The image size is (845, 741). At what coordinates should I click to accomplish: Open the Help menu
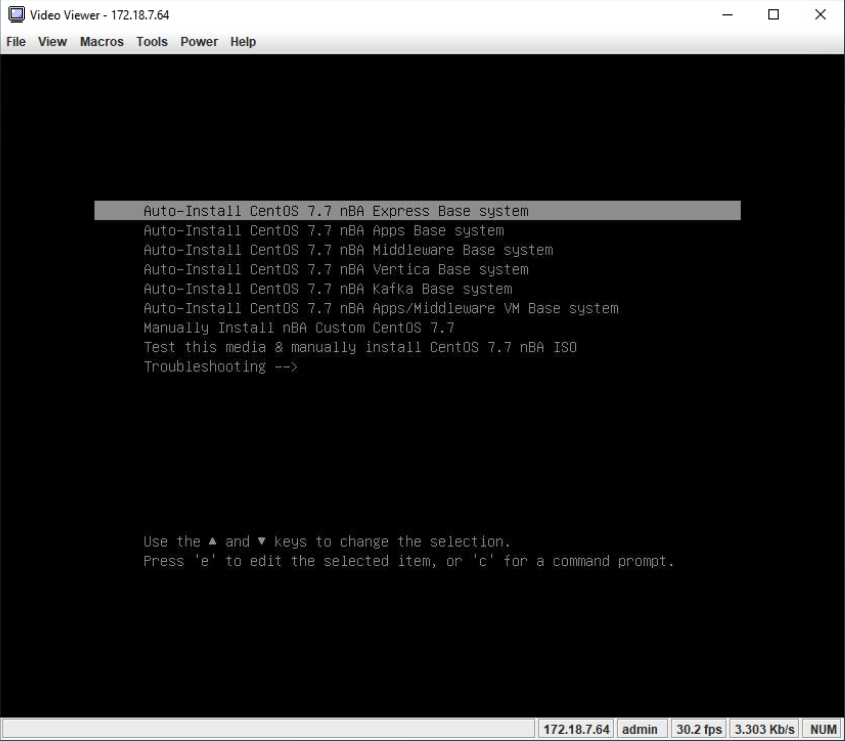pyautogui.click(x=243, y=41)
